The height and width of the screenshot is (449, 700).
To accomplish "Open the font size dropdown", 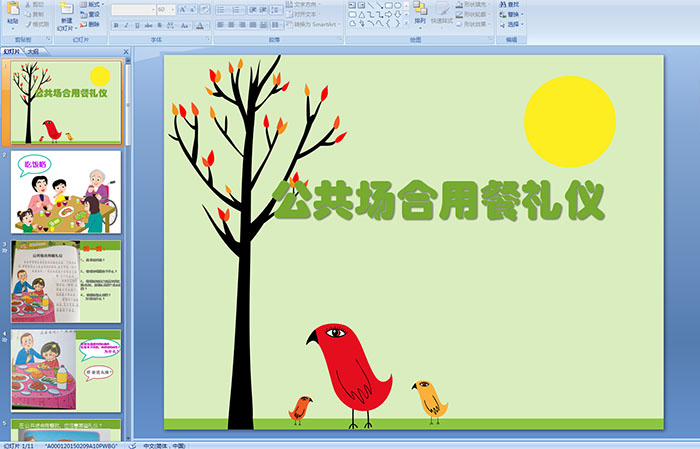I will click(172, 9).
